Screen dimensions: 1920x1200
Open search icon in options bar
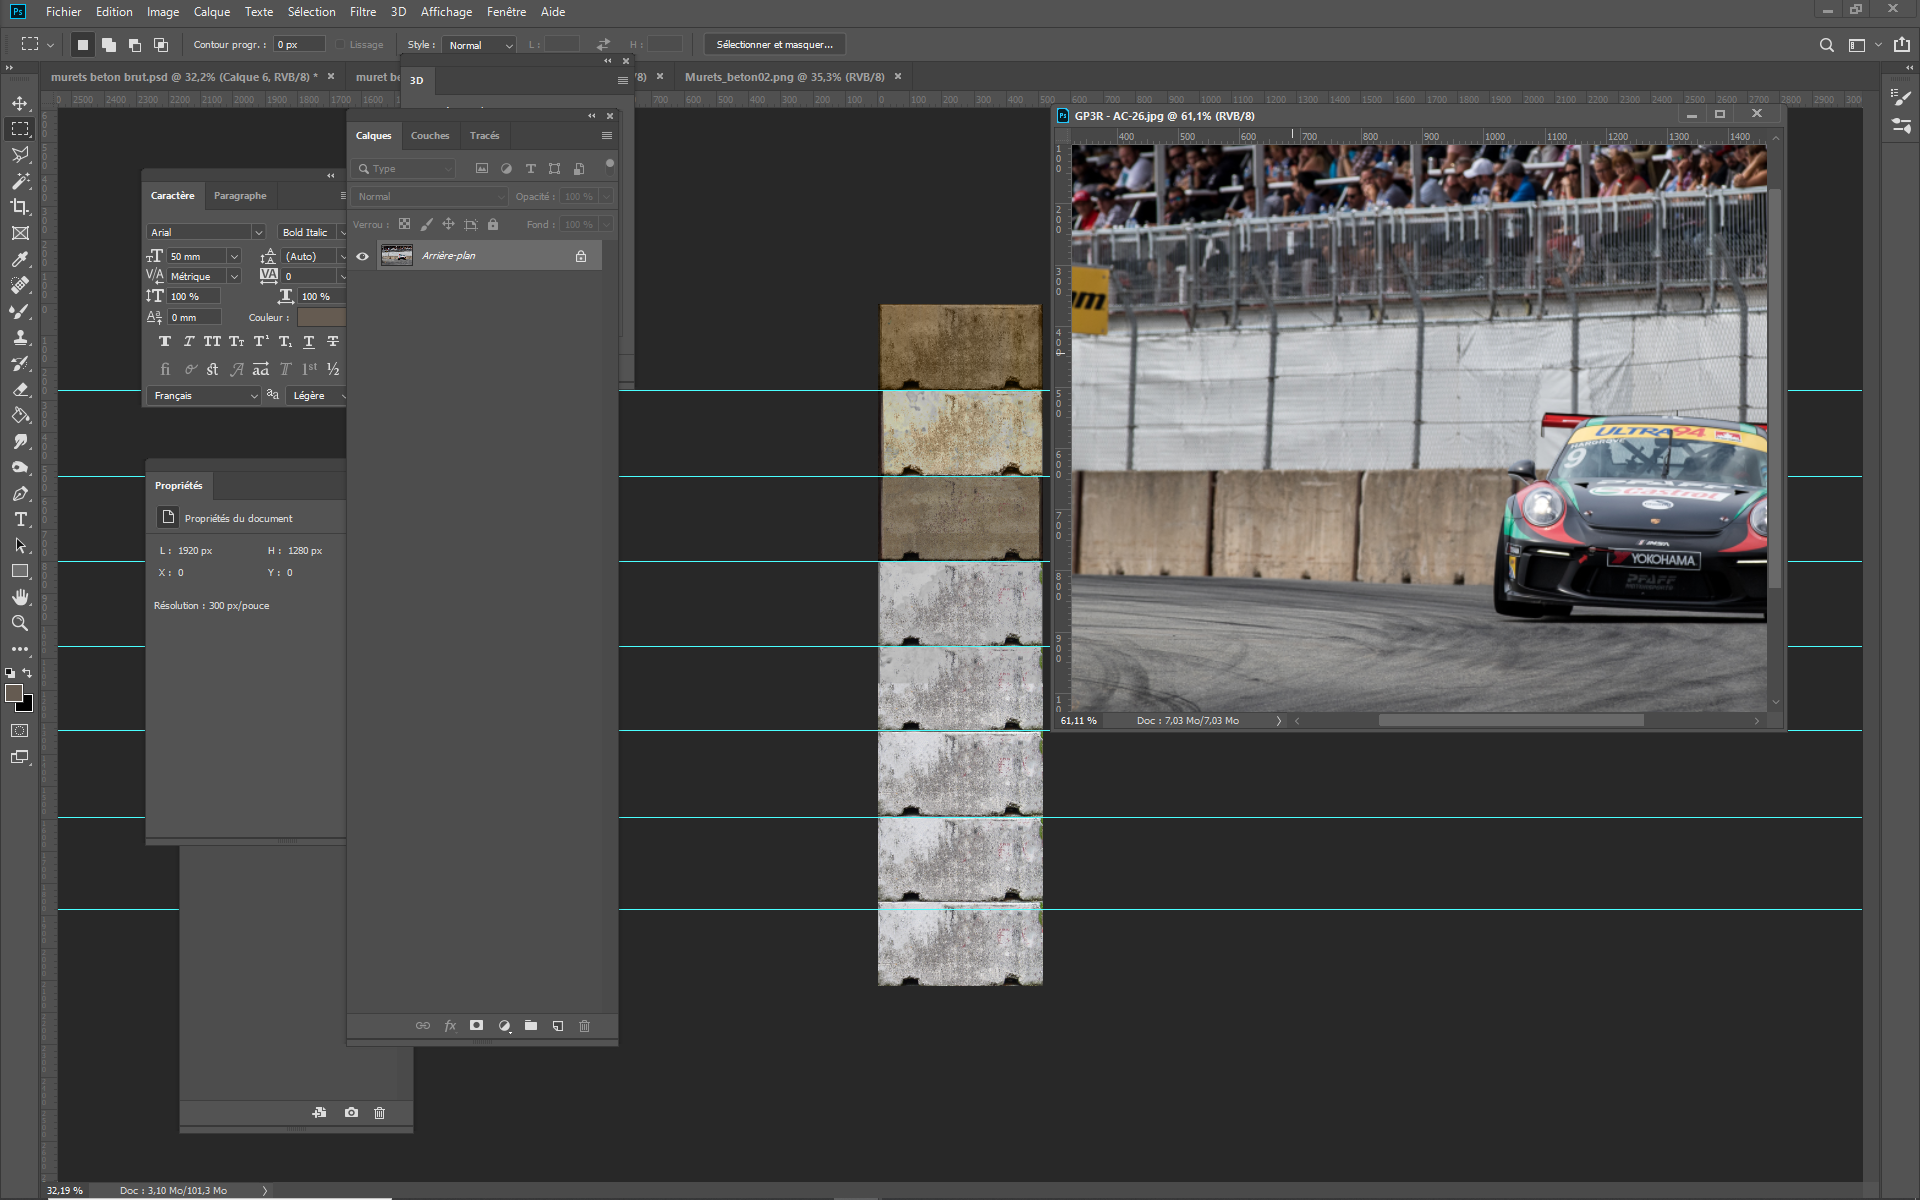1826,45
